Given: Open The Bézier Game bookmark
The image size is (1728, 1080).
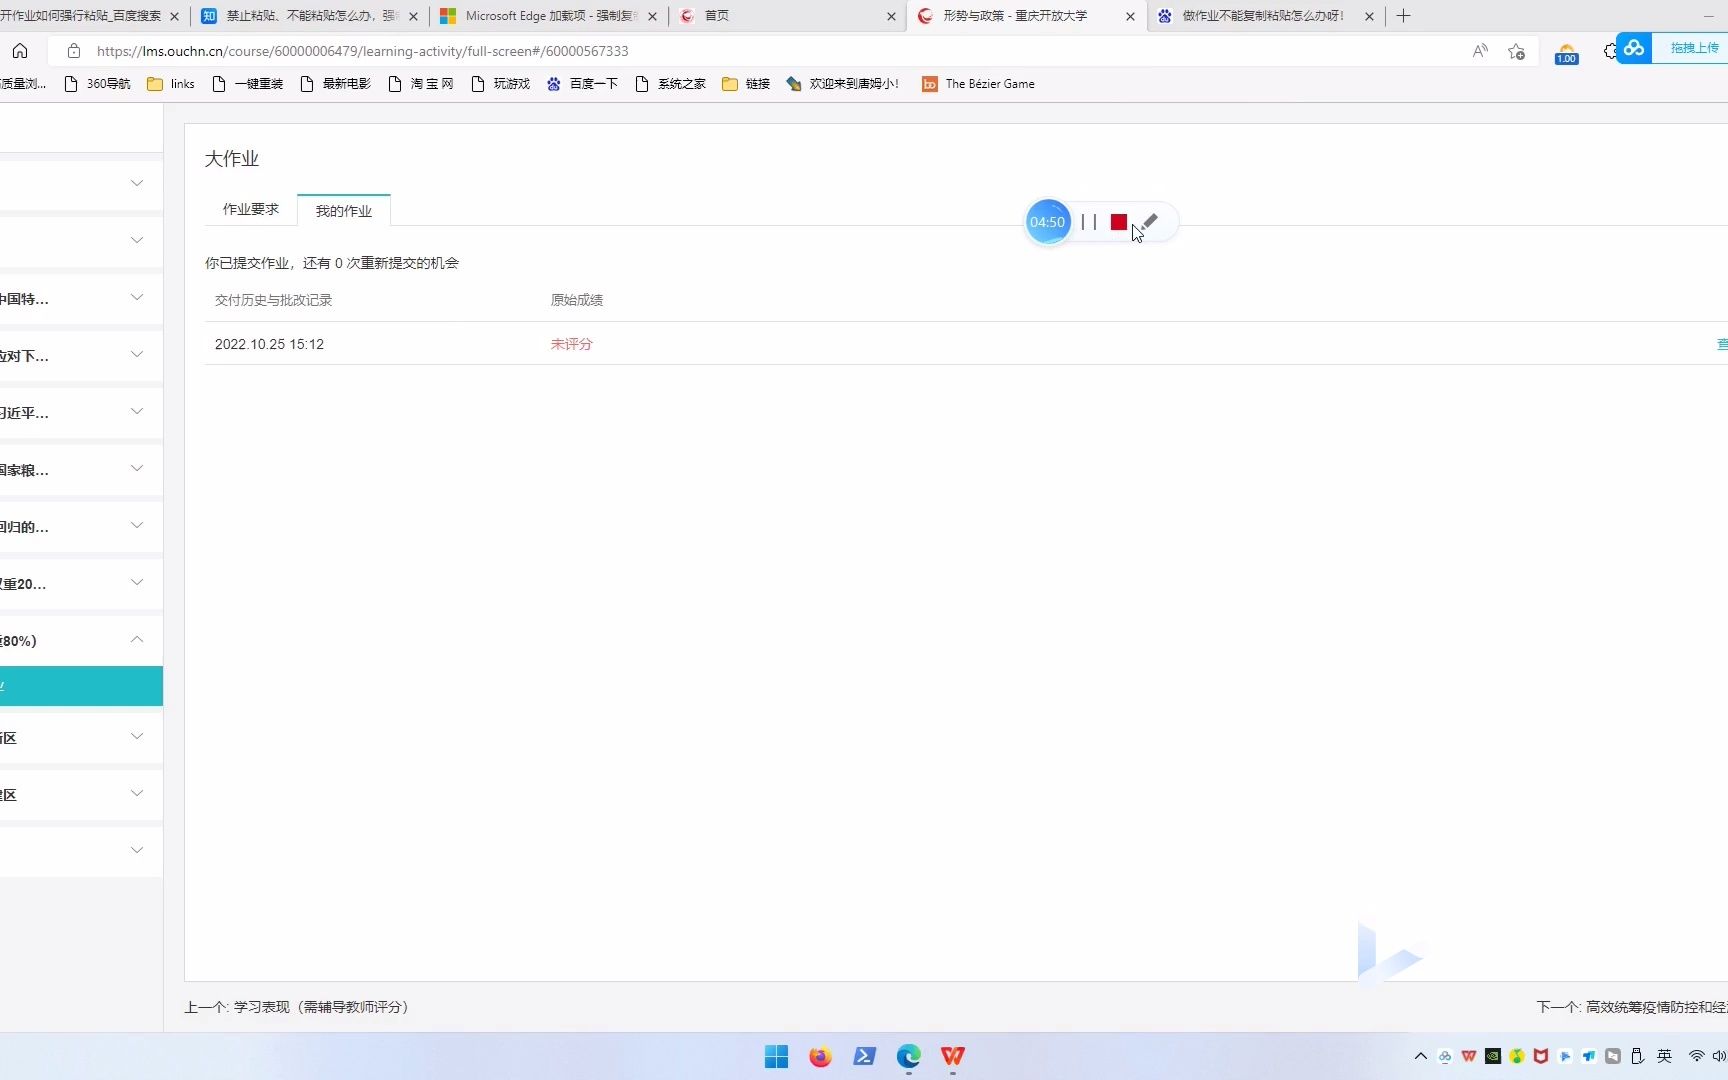Looking at the screenshot, I should click(978, 84).
